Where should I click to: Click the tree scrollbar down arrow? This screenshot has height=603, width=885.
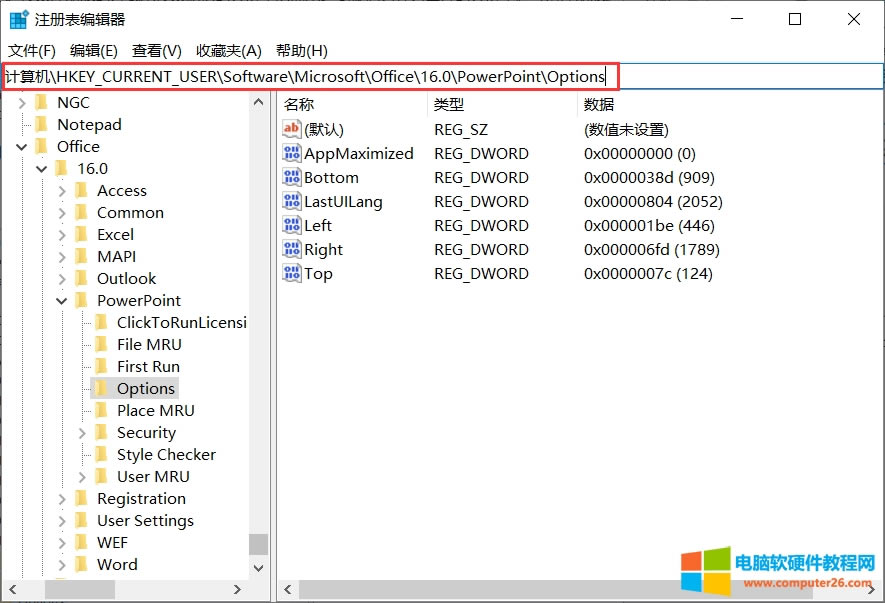(259, 566)
